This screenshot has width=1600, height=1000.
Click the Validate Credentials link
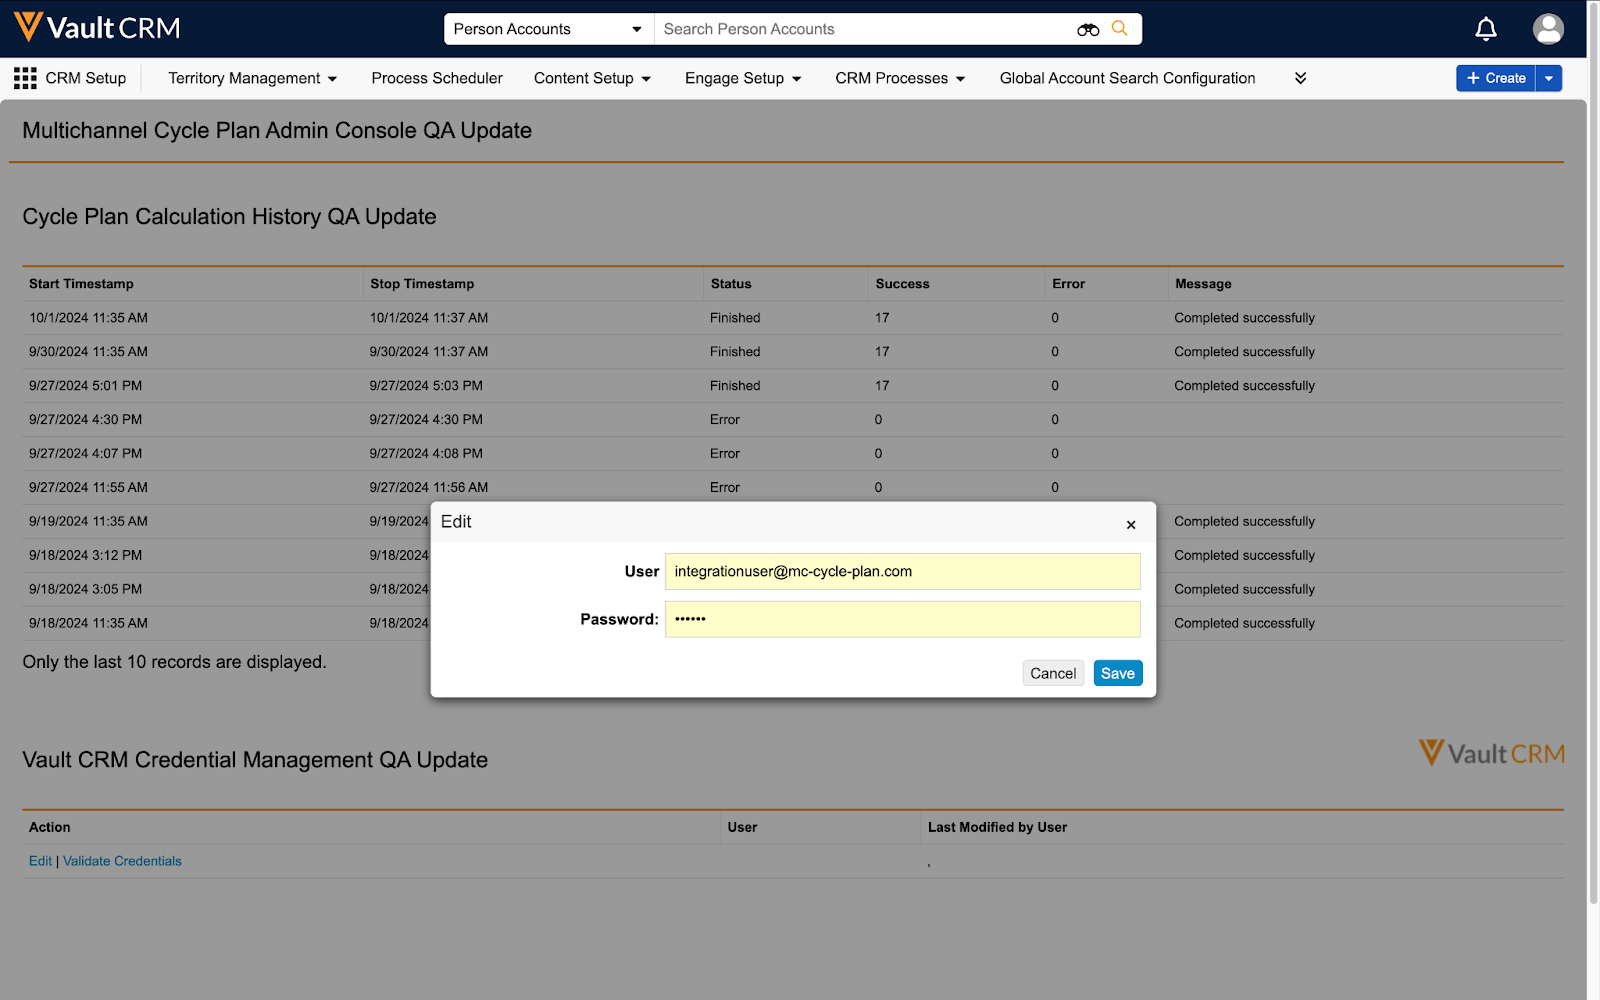coord(122,861)
